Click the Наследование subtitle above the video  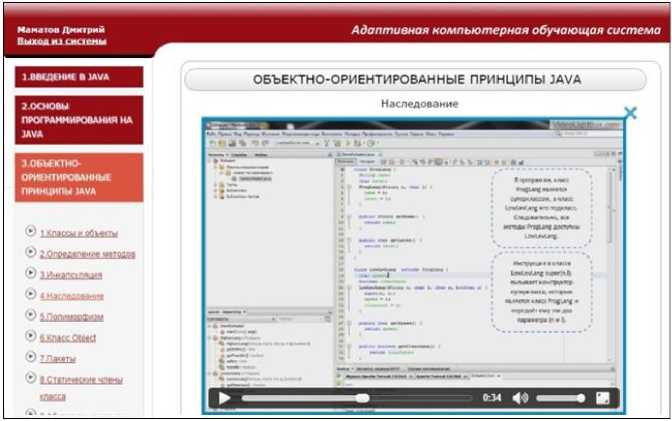(420, 104)
